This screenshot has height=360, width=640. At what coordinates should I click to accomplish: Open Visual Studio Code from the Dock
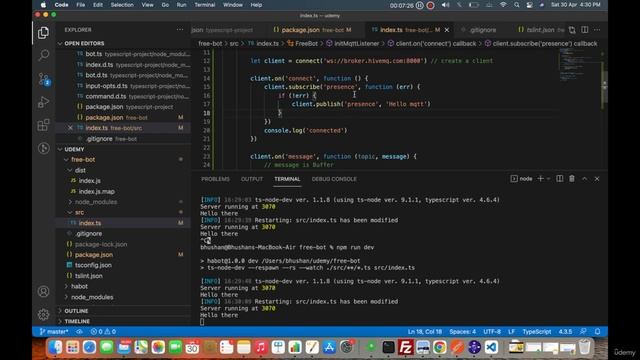491,347
